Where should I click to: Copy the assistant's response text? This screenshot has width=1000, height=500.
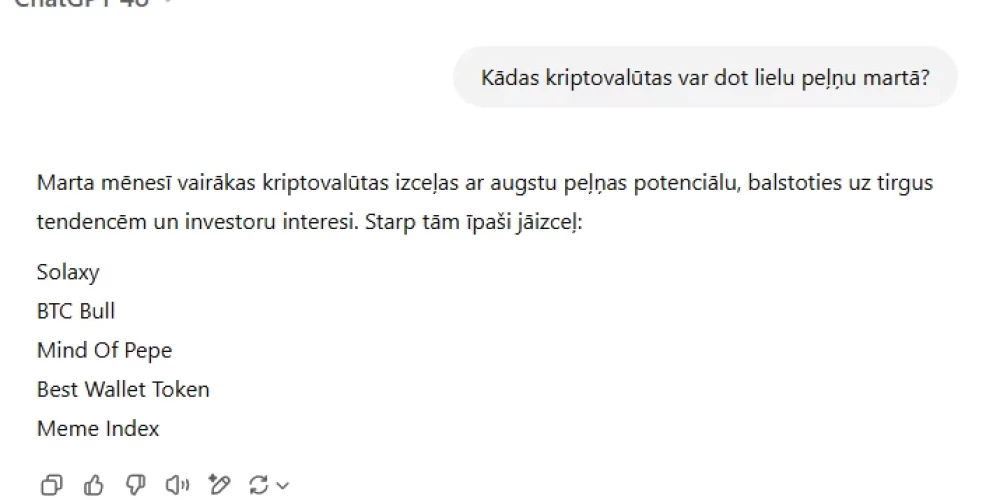click(52, 485)
